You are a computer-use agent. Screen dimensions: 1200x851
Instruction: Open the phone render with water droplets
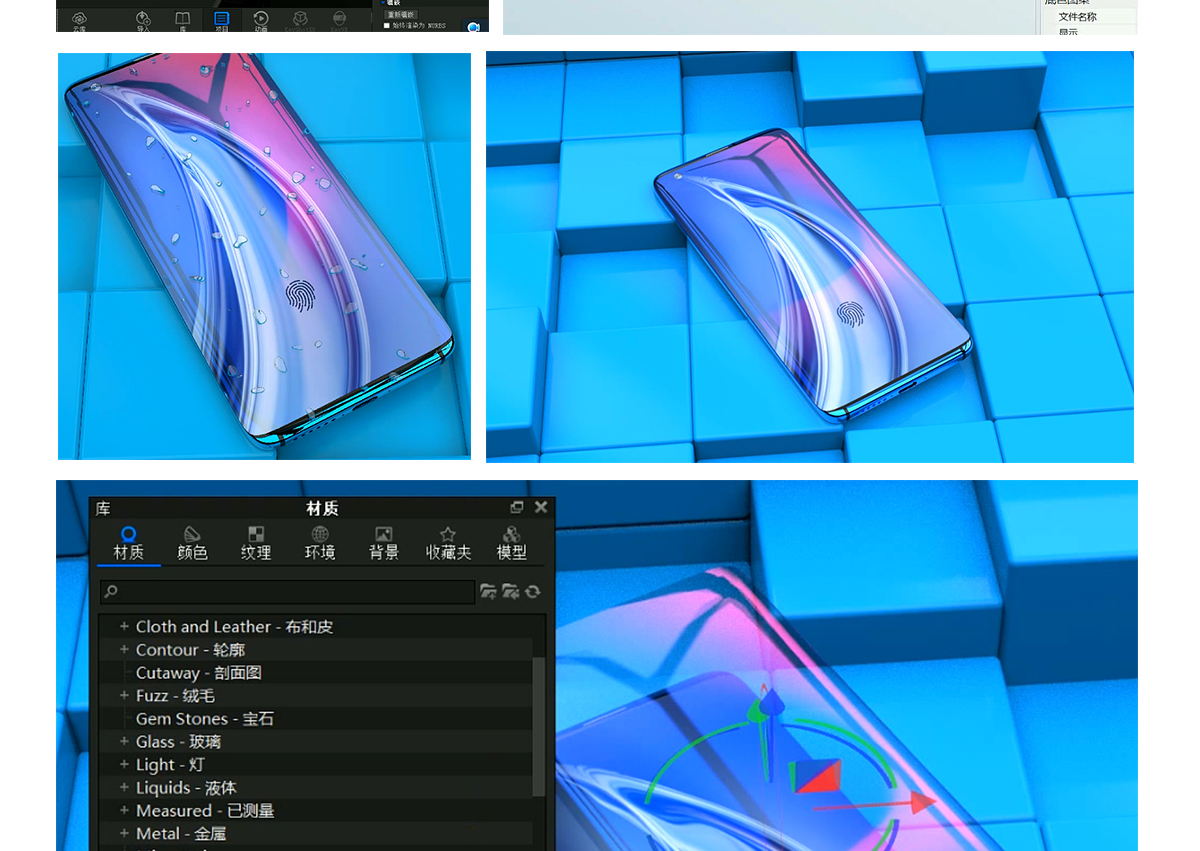264,256
